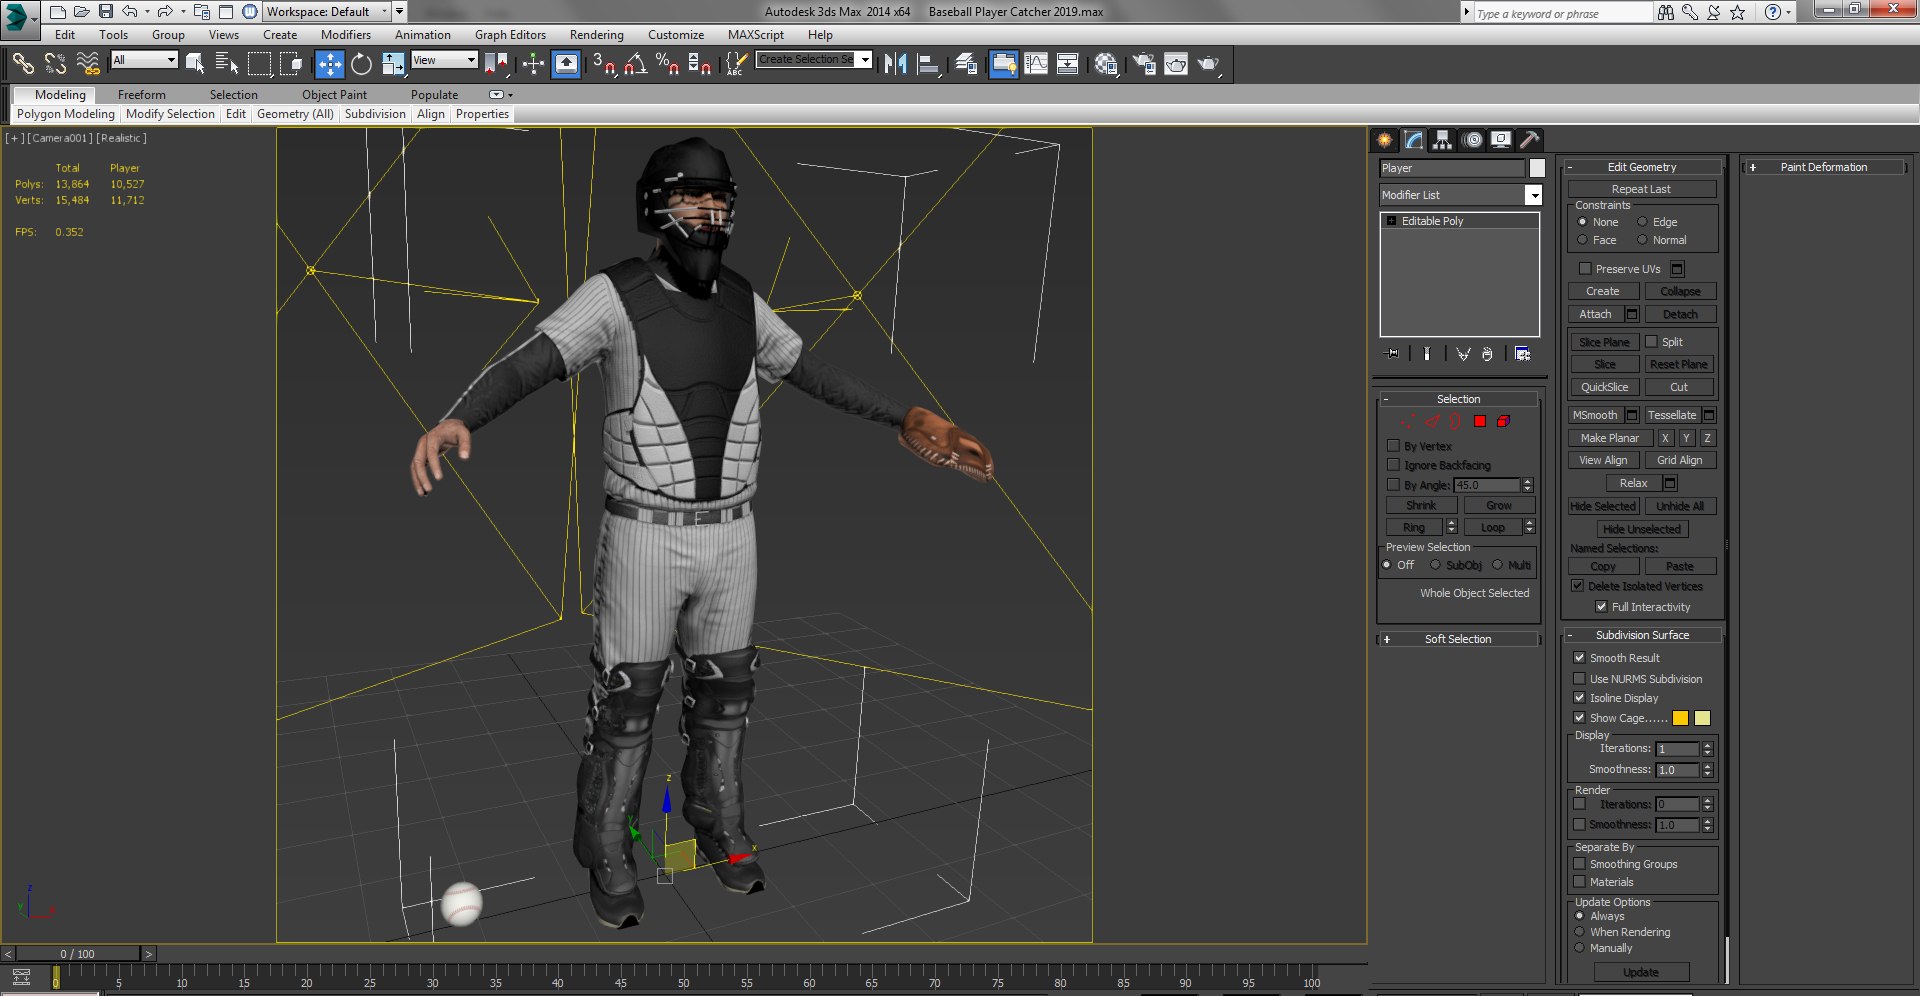The height and width of the screenshot is (996, 1920).
Task: Uncheck Full Interactivity checkbox
Action: click(1601, 607)
